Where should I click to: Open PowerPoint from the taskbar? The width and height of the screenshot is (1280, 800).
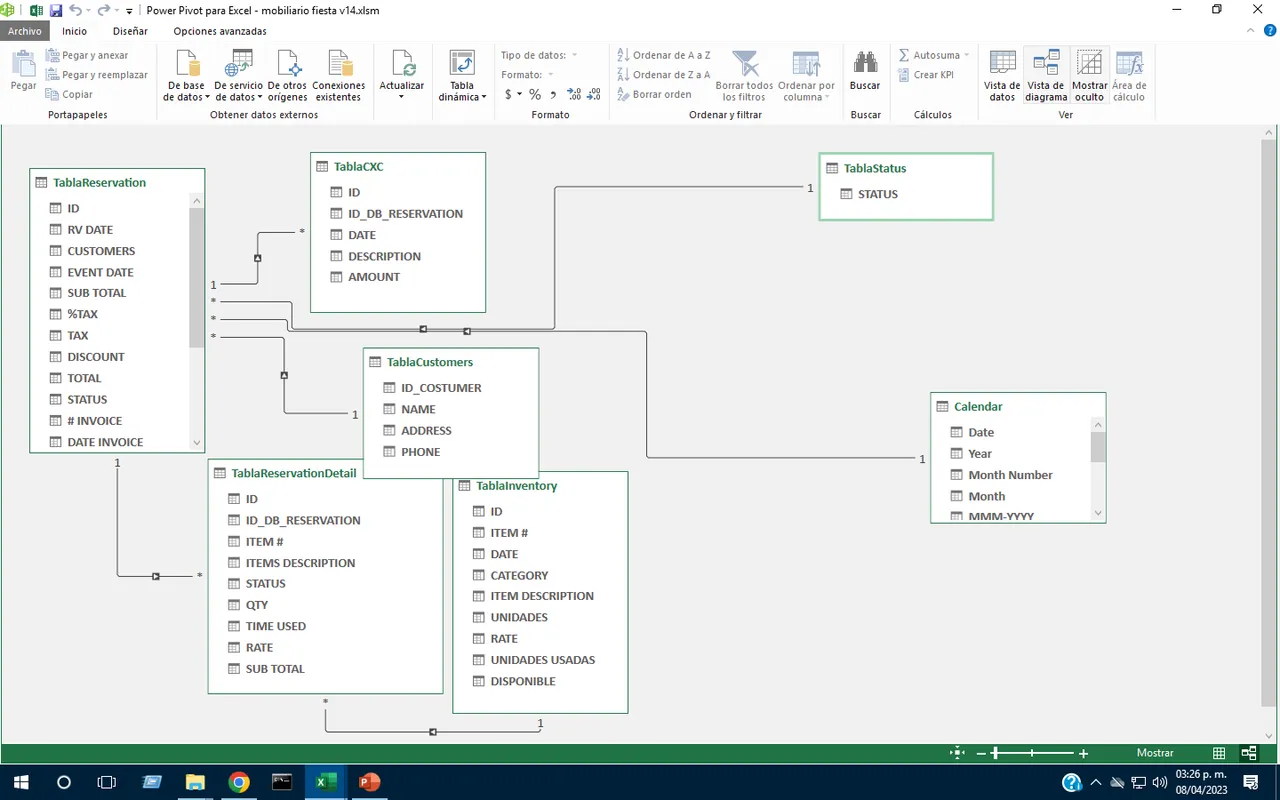point(369,782)
